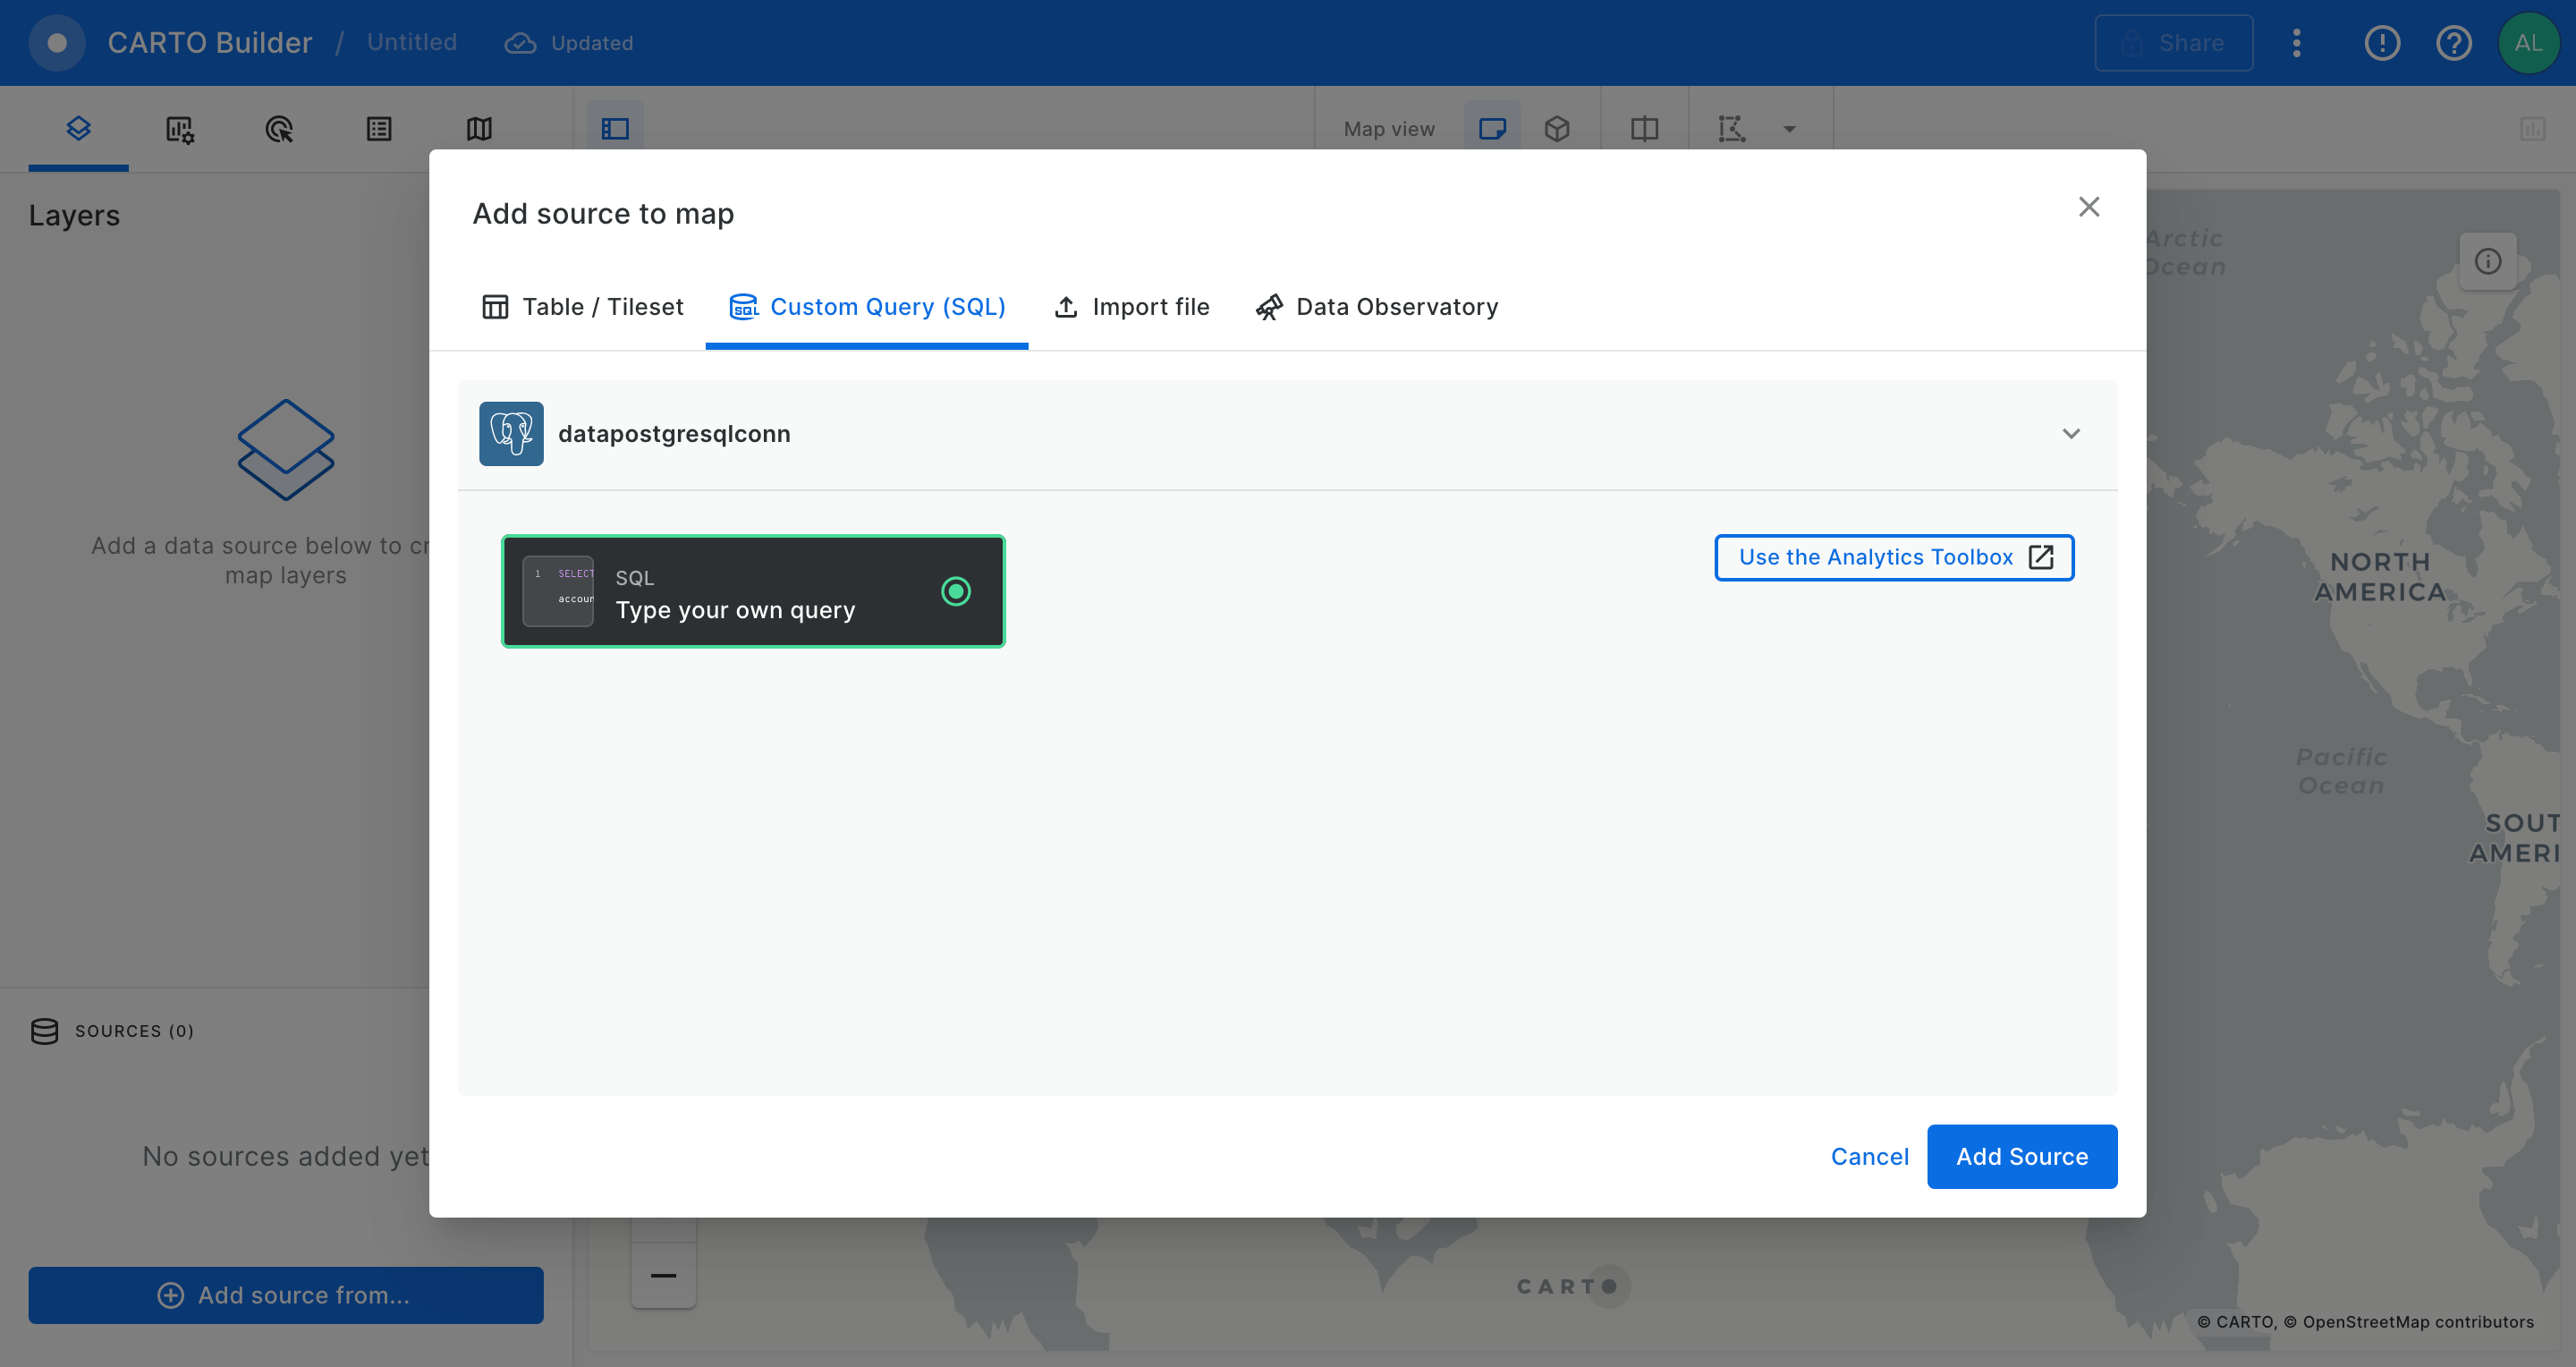Click the help question mark icon
This screenshot has width=2576, height=1367.
tap(2453, 43)
